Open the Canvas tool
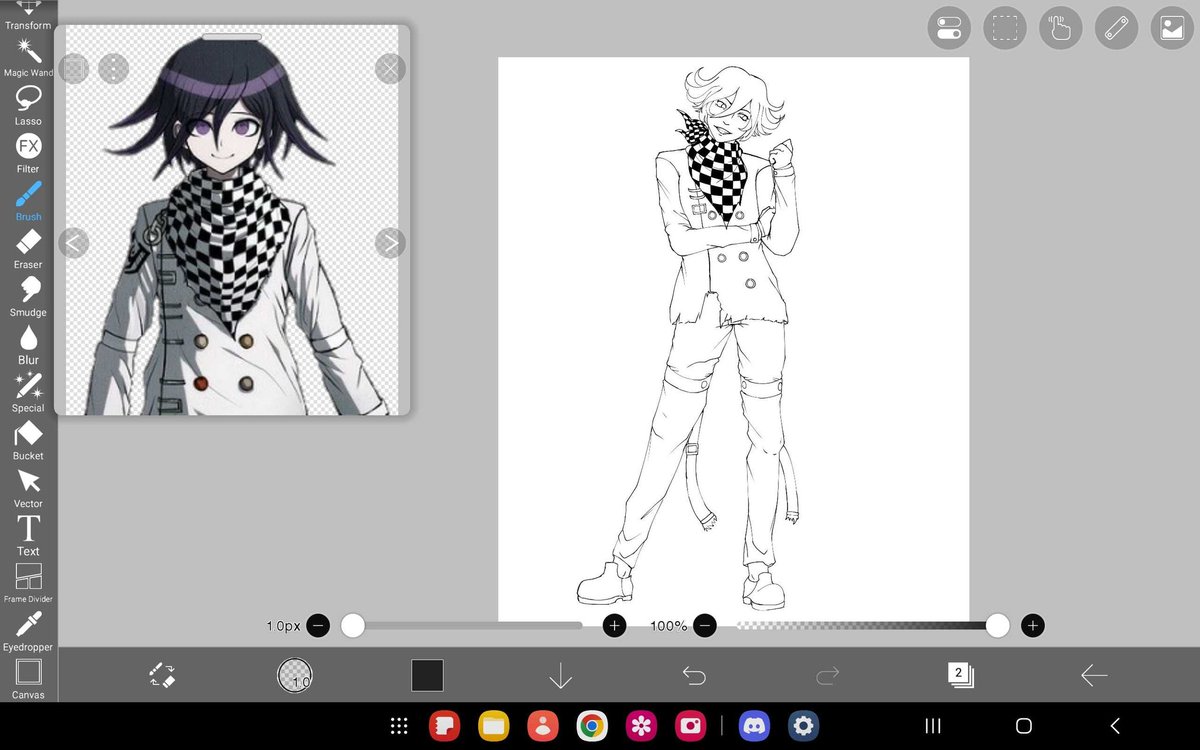The height and width of the screenshot is (750, 1200). pos(28,679)
